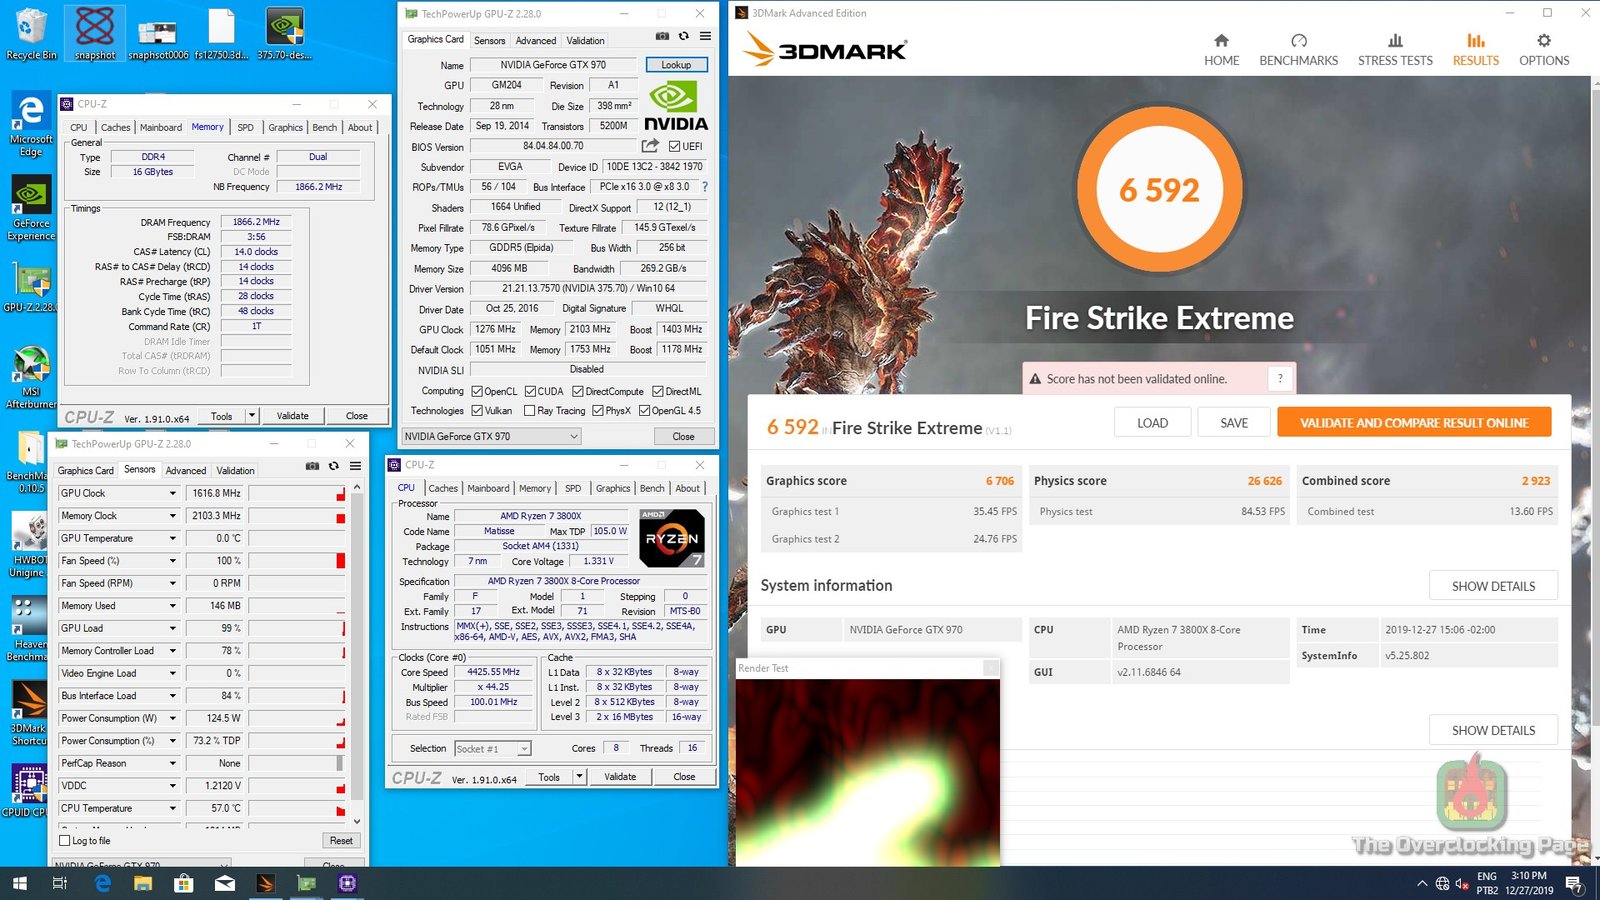This screenshot has height=900, width=1600.
Task: Click bus interface question mark in GPU-Z
Action: 705,187
